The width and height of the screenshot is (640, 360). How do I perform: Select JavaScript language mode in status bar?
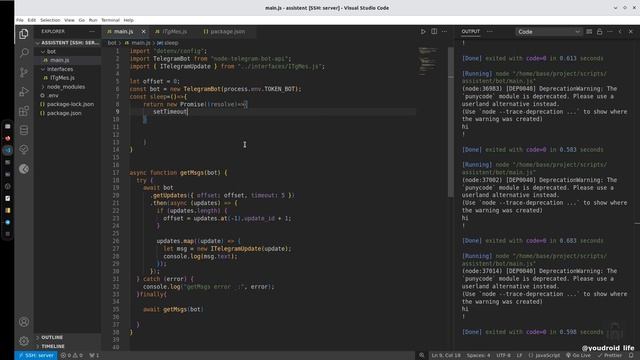pos(544,356)
